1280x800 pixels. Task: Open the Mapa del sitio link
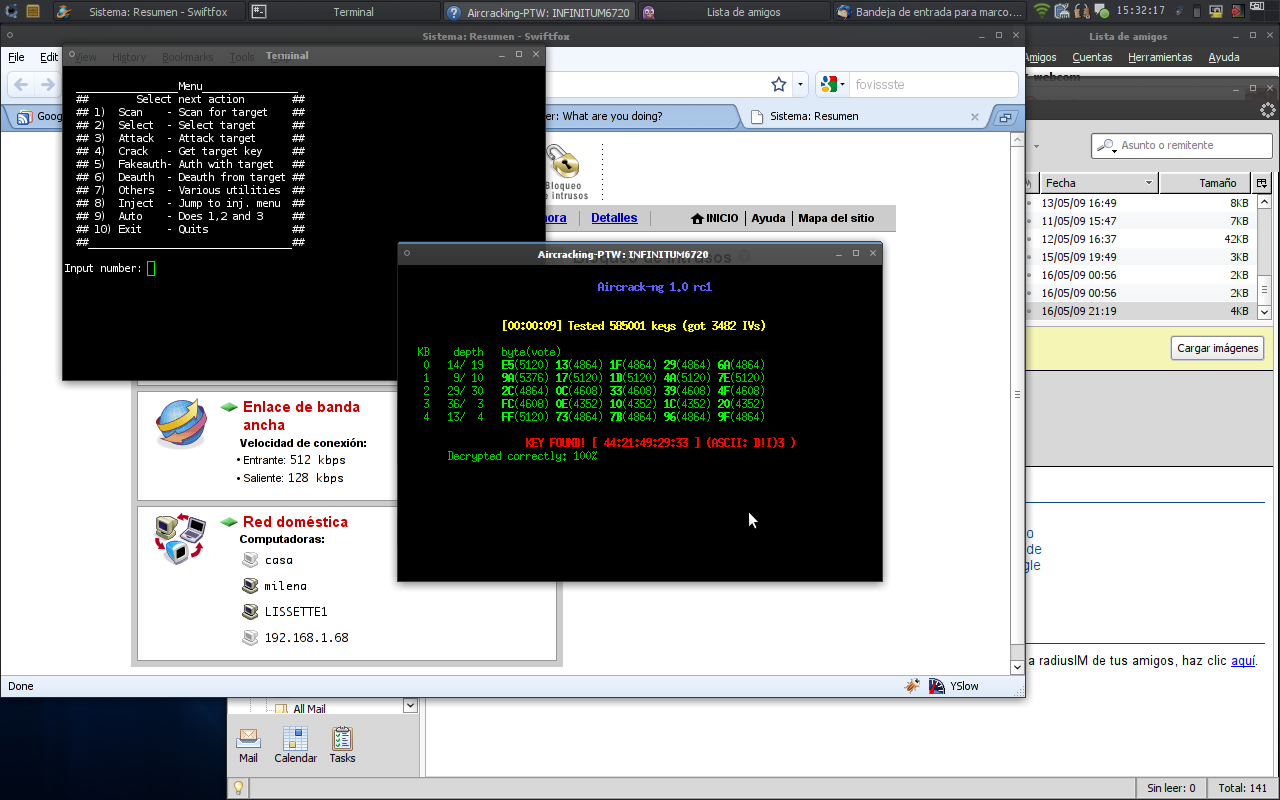(836, 218)
